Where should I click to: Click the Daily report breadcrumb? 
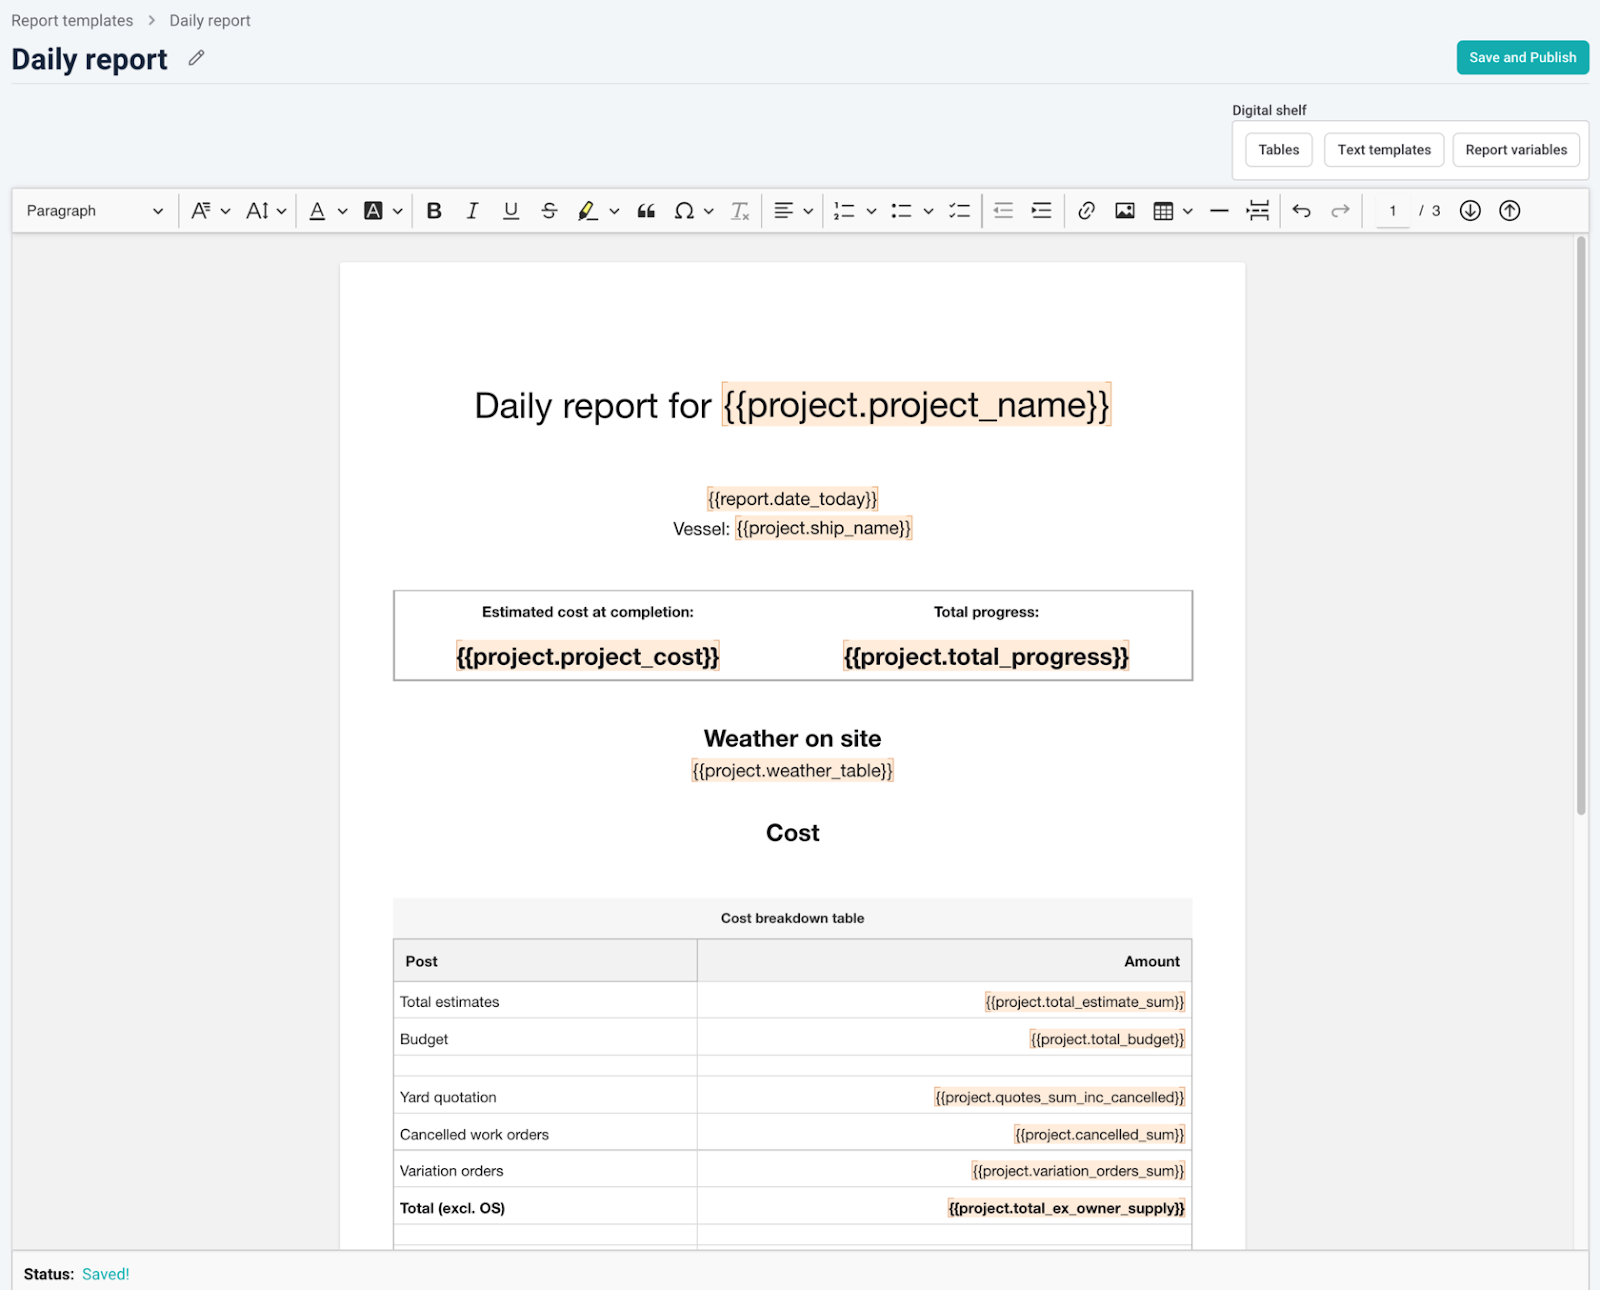point(210,20)
